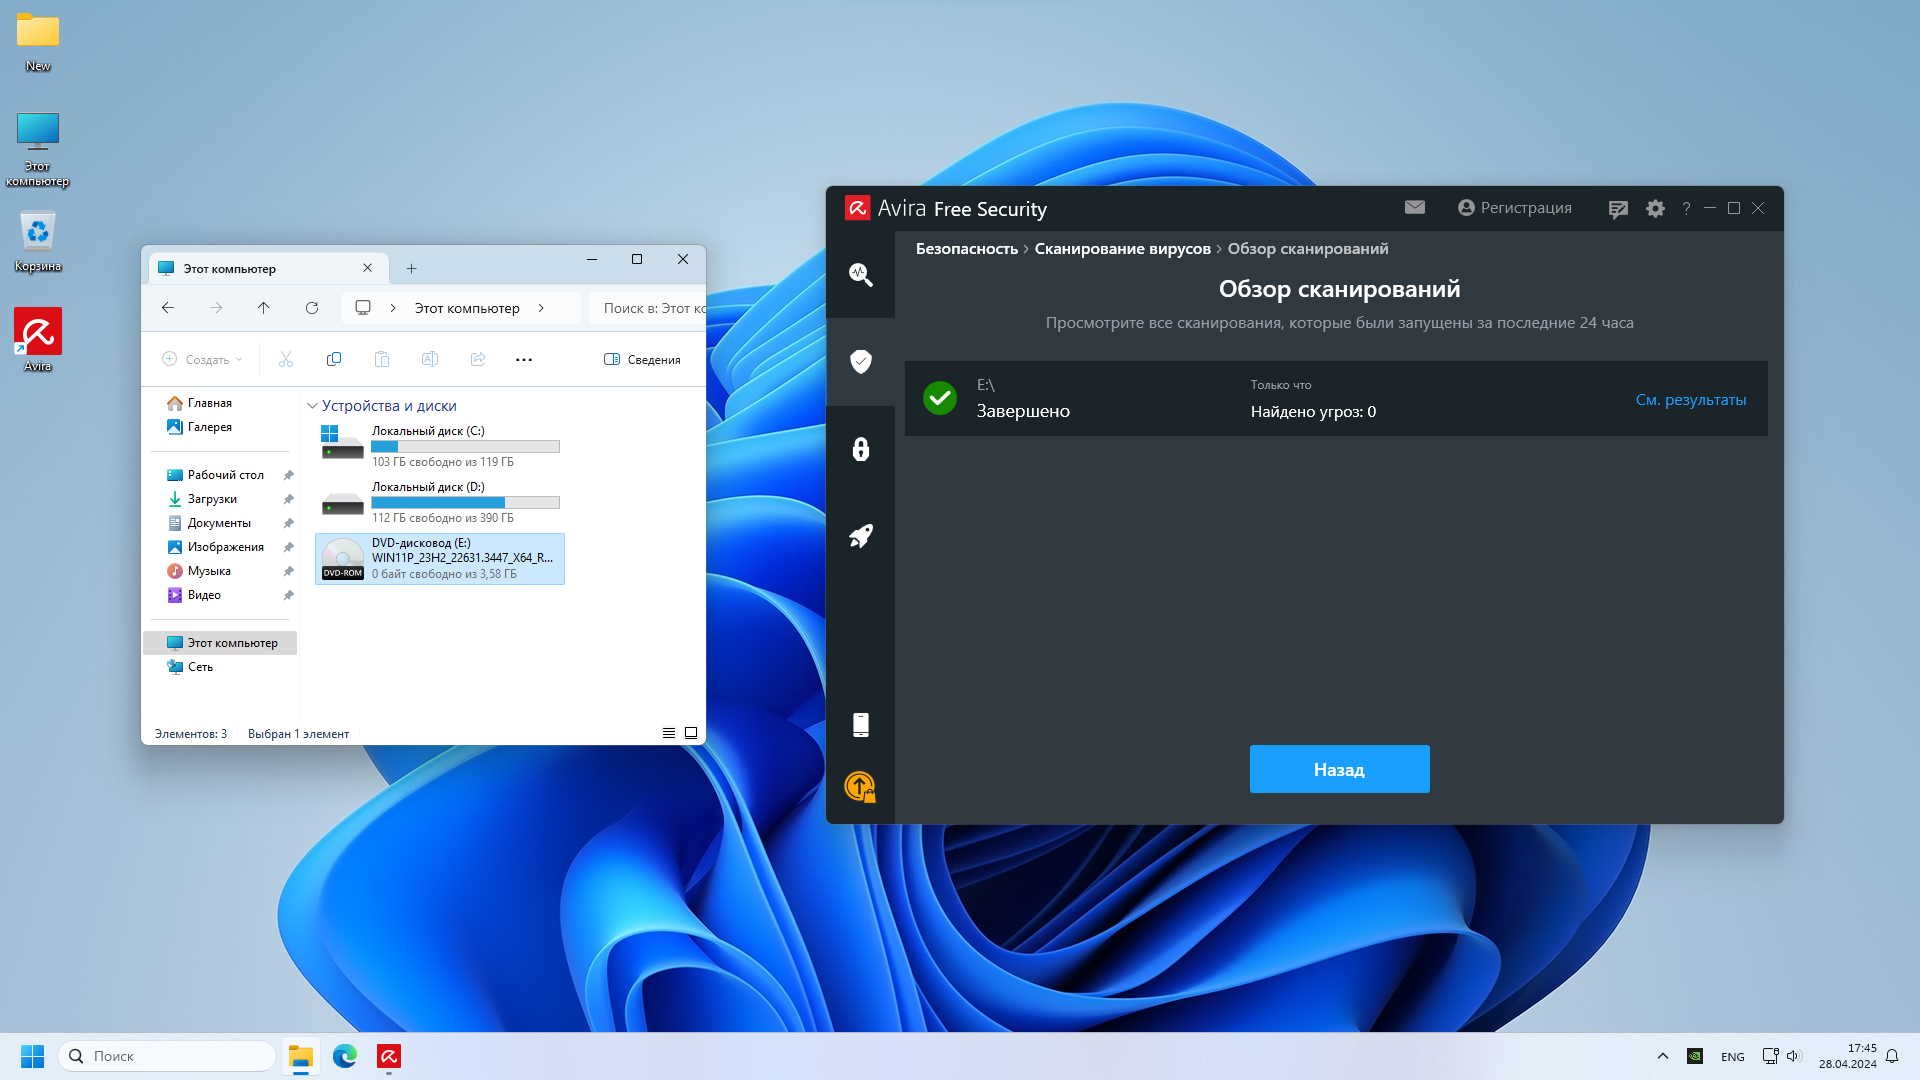Click 'Сканирование вирусов' breadcrumb item

1122,249
